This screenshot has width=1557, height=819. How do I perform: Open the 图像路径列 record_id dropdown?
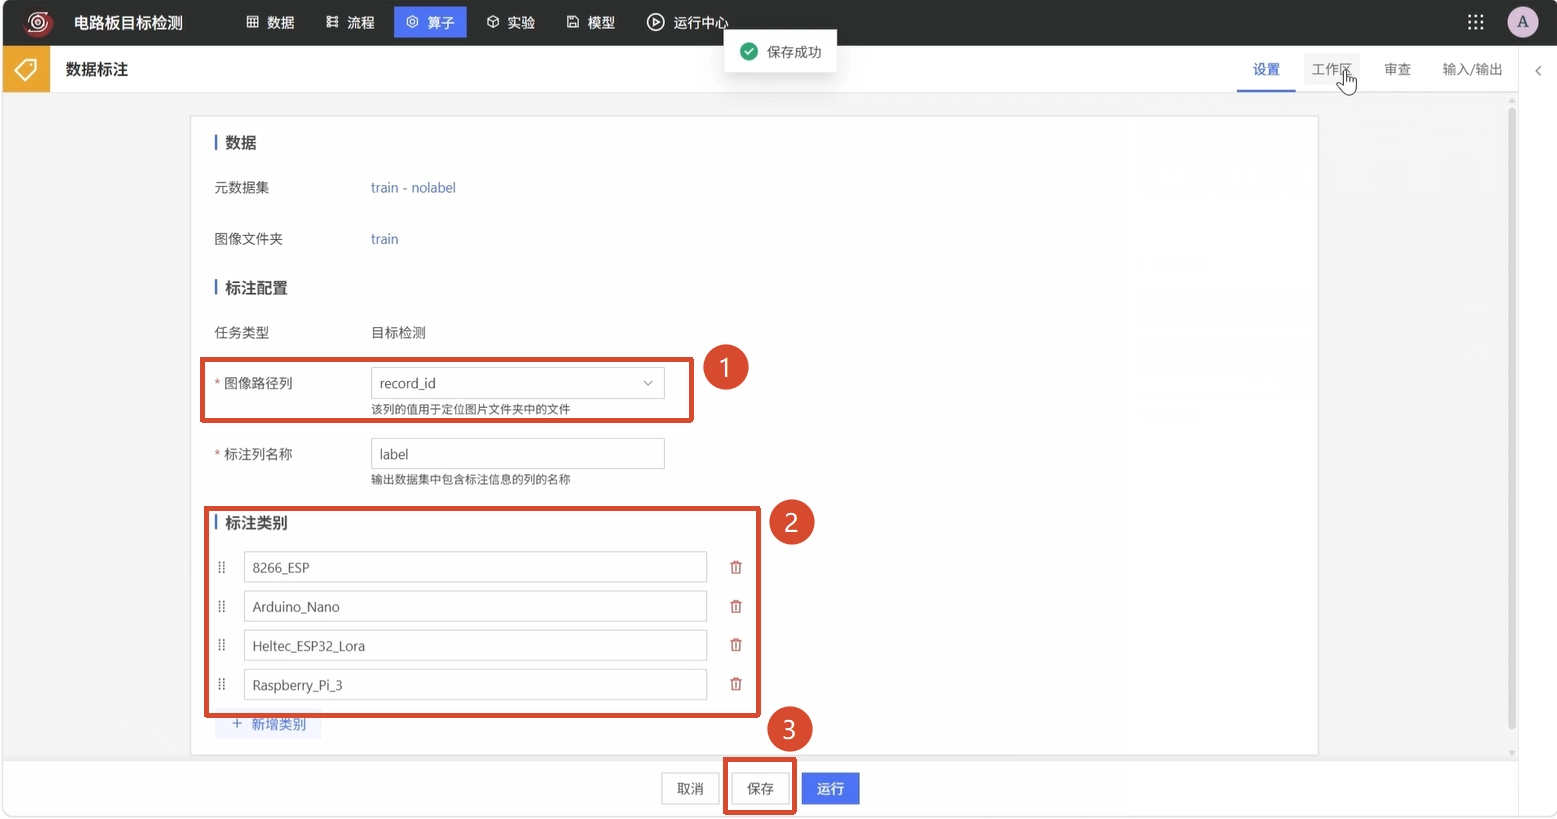[517, 383]
